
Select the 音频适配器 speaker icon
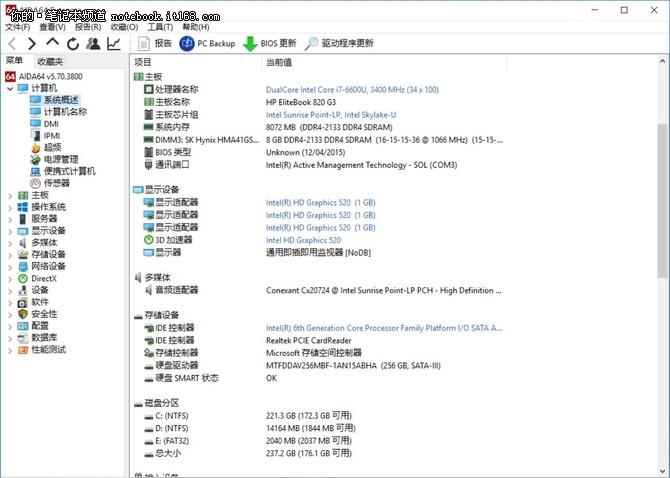point(149,290)
